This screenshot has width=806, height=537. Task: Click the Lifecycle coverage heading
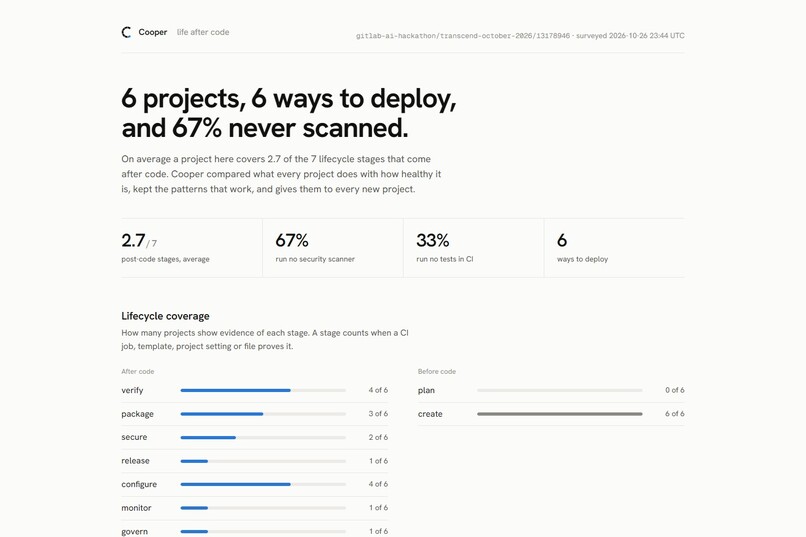(x=166, y=316)
